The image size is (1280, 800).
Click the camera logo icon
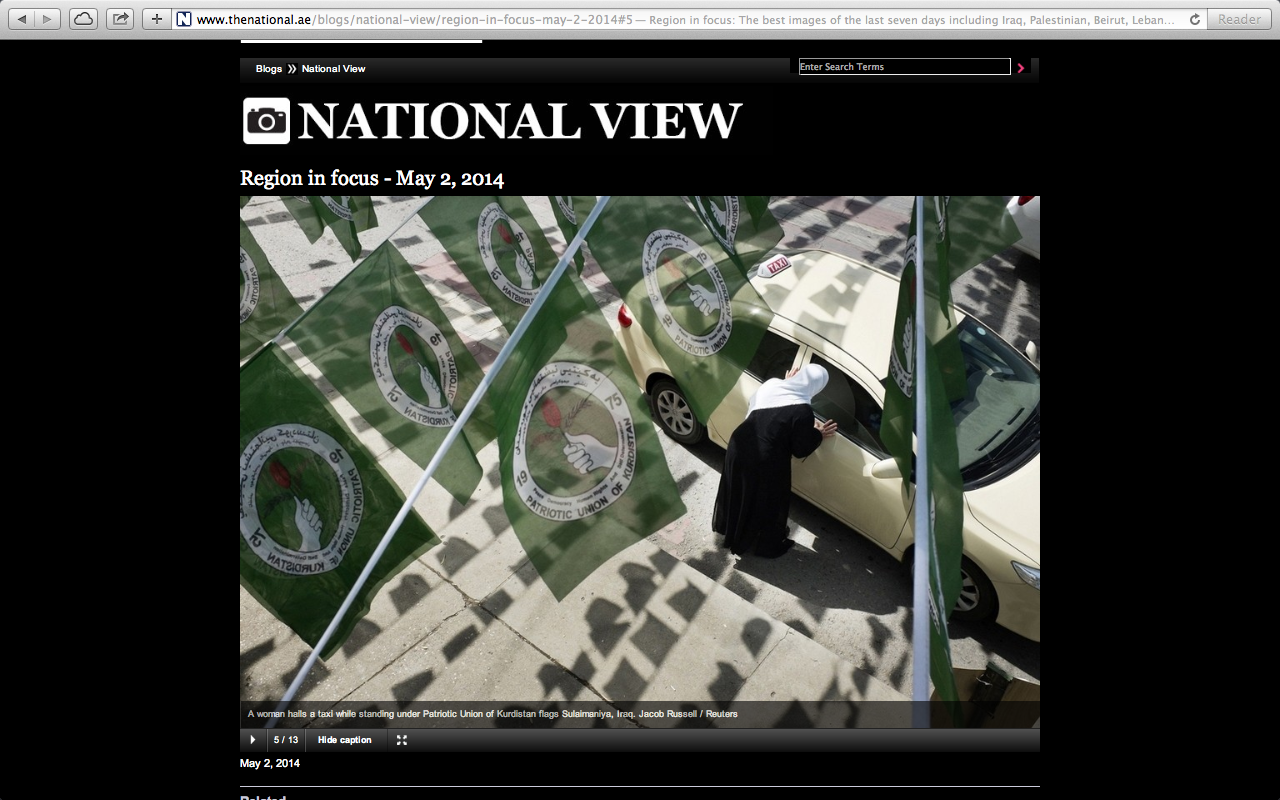click(x=266, y=121)
